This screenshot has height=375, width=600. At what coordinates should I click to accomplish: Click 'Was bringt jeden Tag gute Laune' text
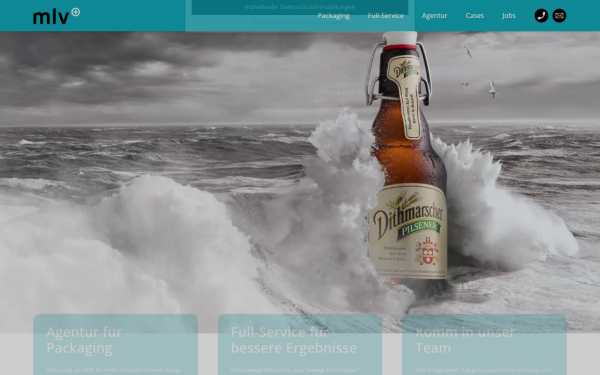click(x=483, y=370)
